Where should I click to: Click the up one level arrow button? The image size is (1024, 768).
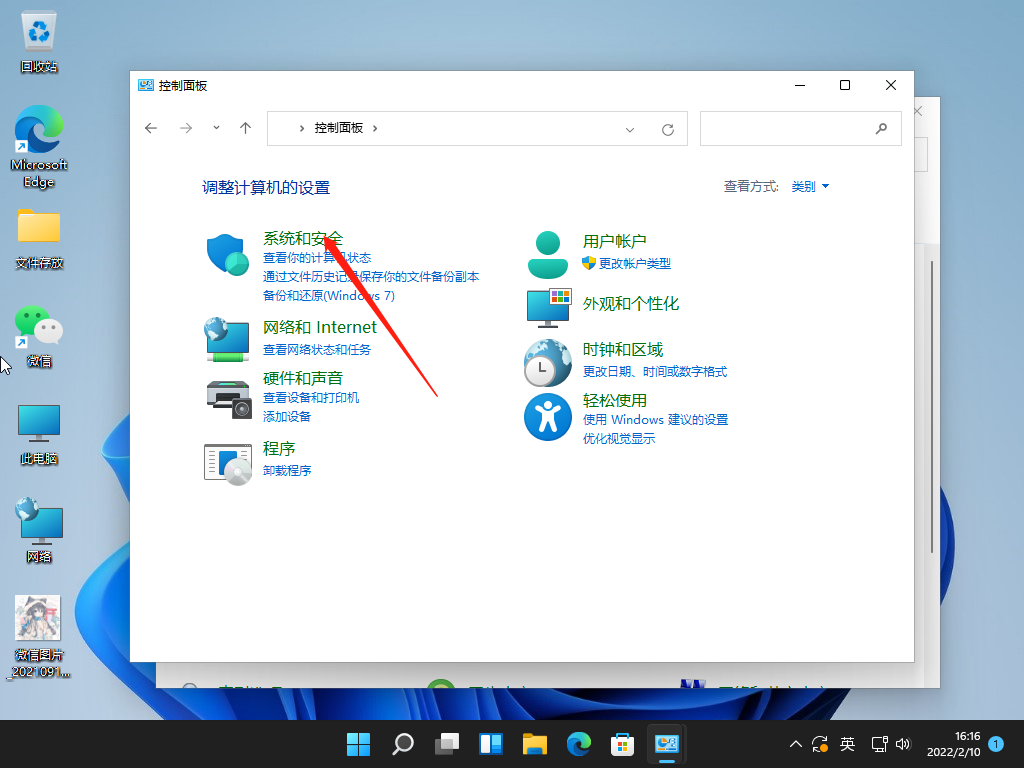click(245, 128)
